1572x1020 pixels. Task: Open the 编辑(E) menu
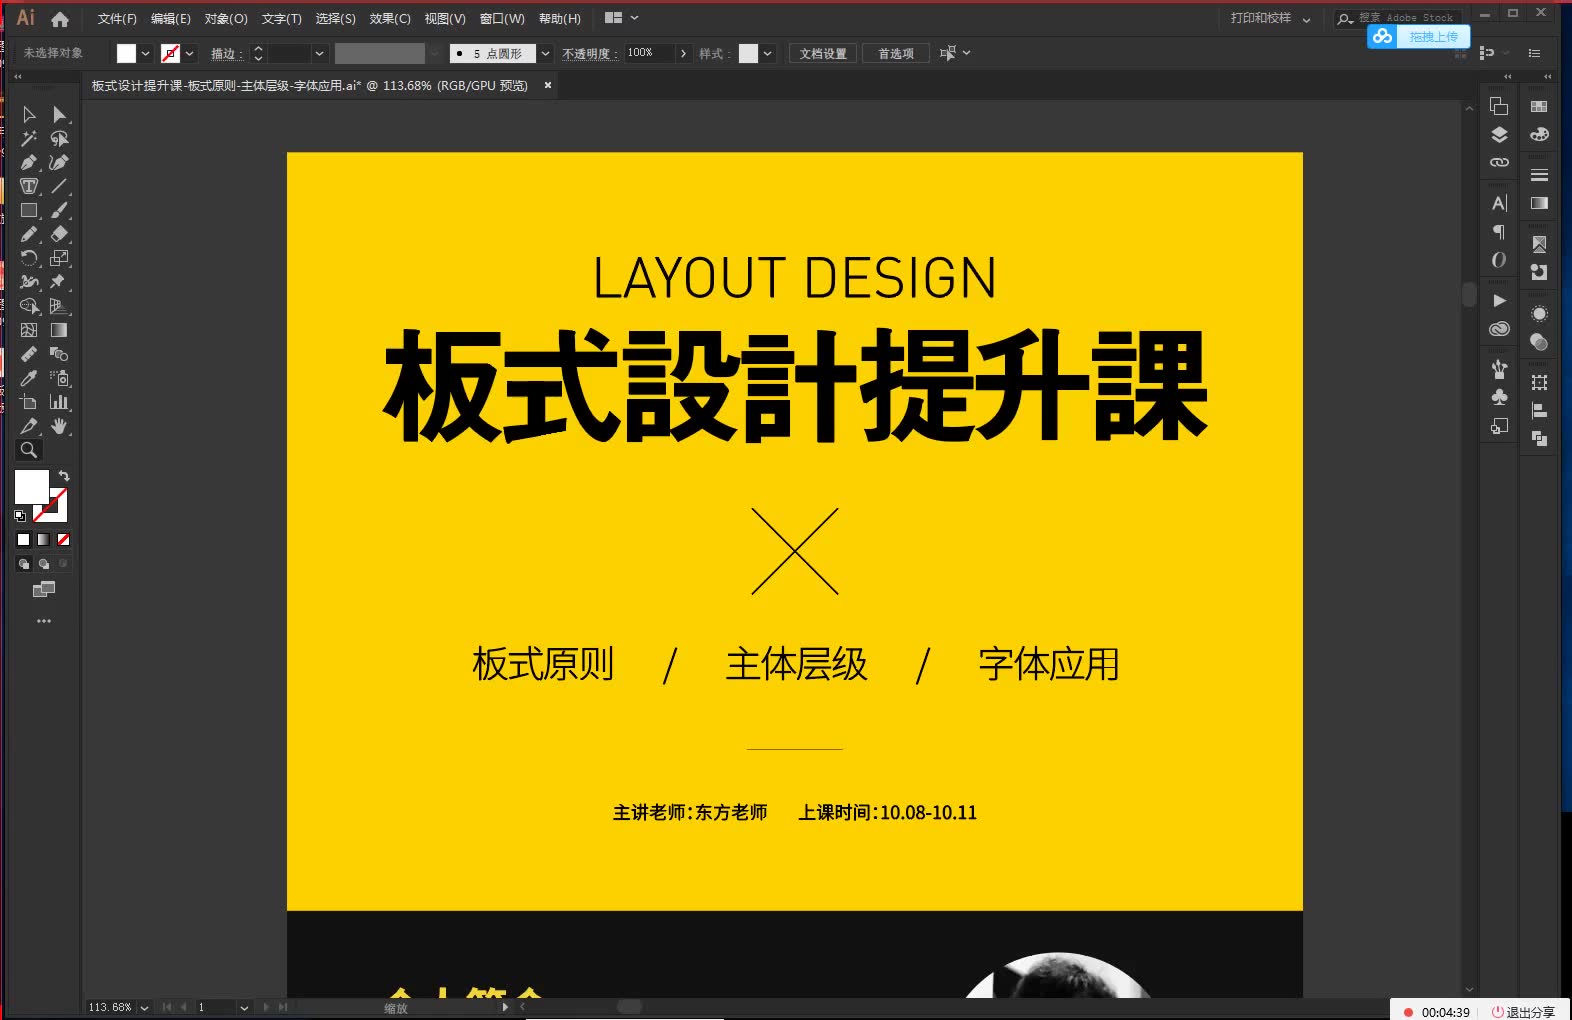pyautogui.click(x=170, y=19)
